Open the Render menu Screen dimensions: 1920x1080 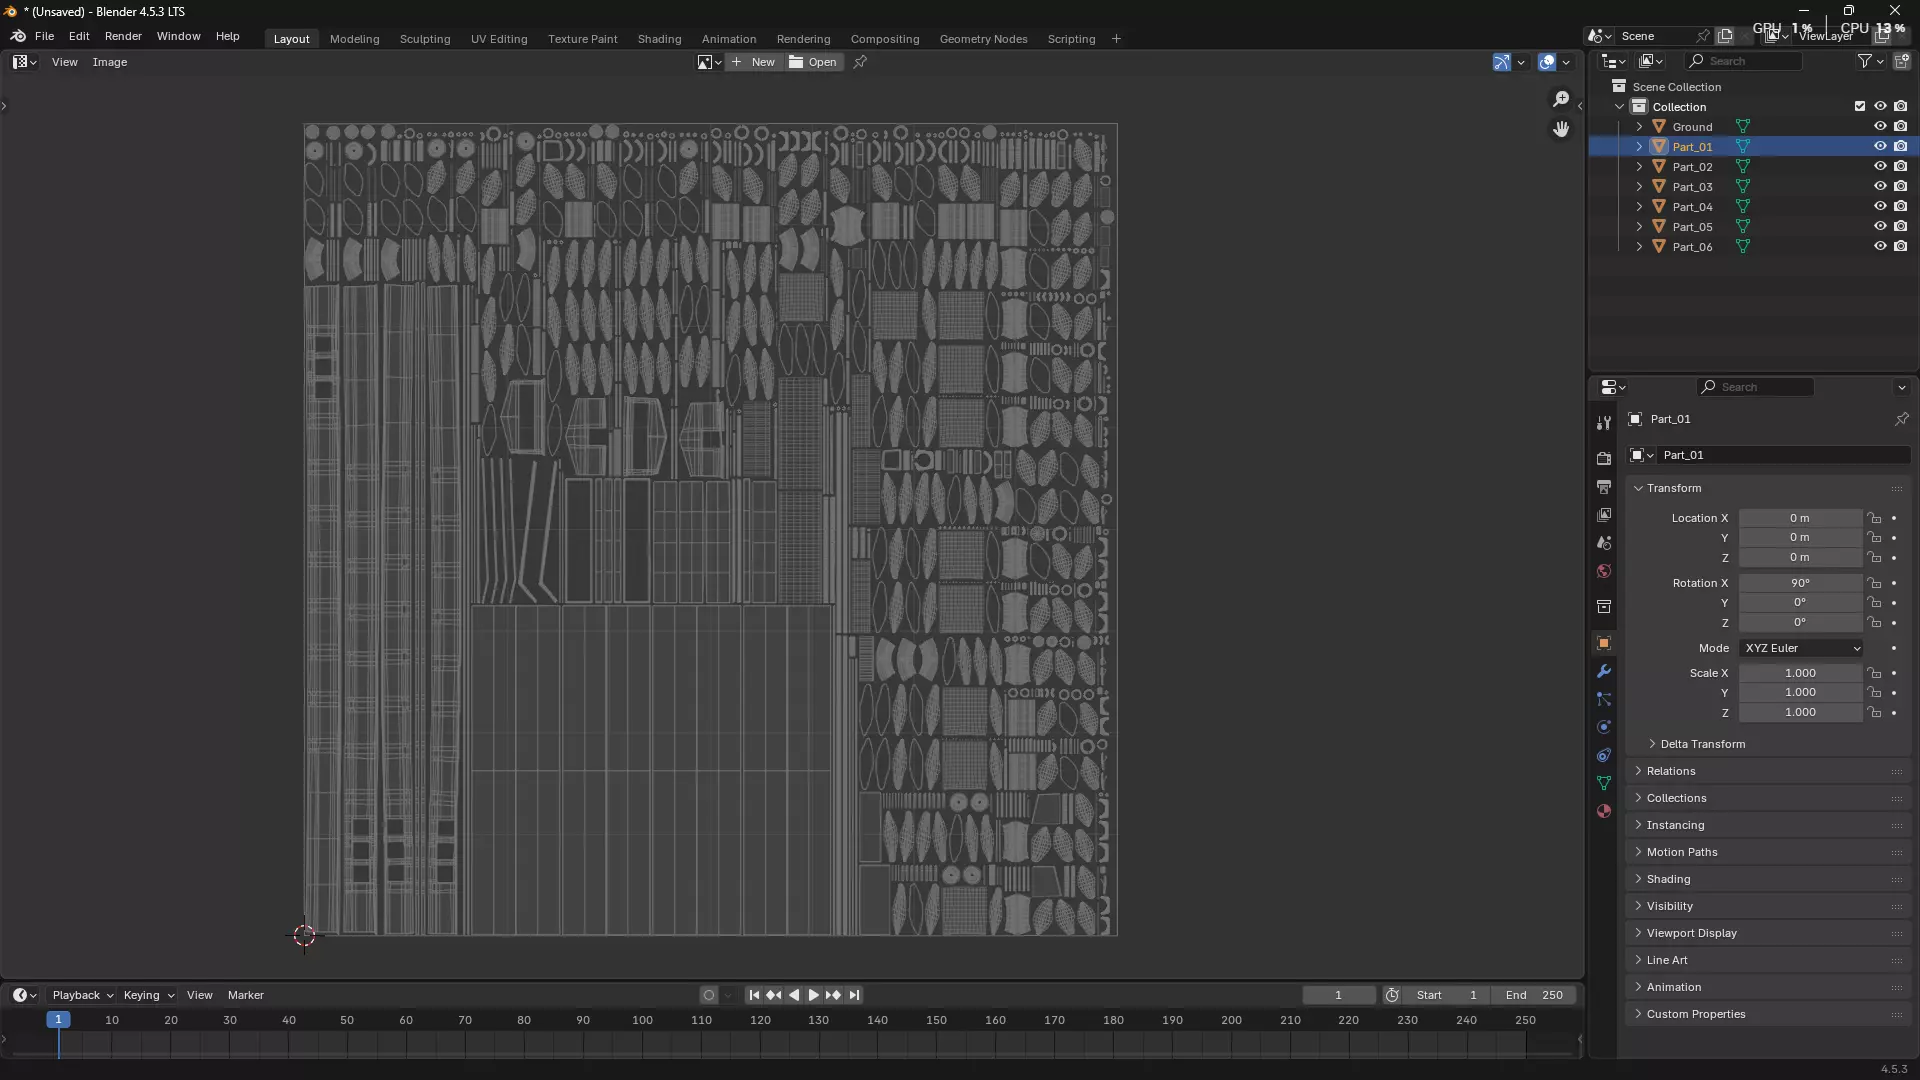point(123,36)
